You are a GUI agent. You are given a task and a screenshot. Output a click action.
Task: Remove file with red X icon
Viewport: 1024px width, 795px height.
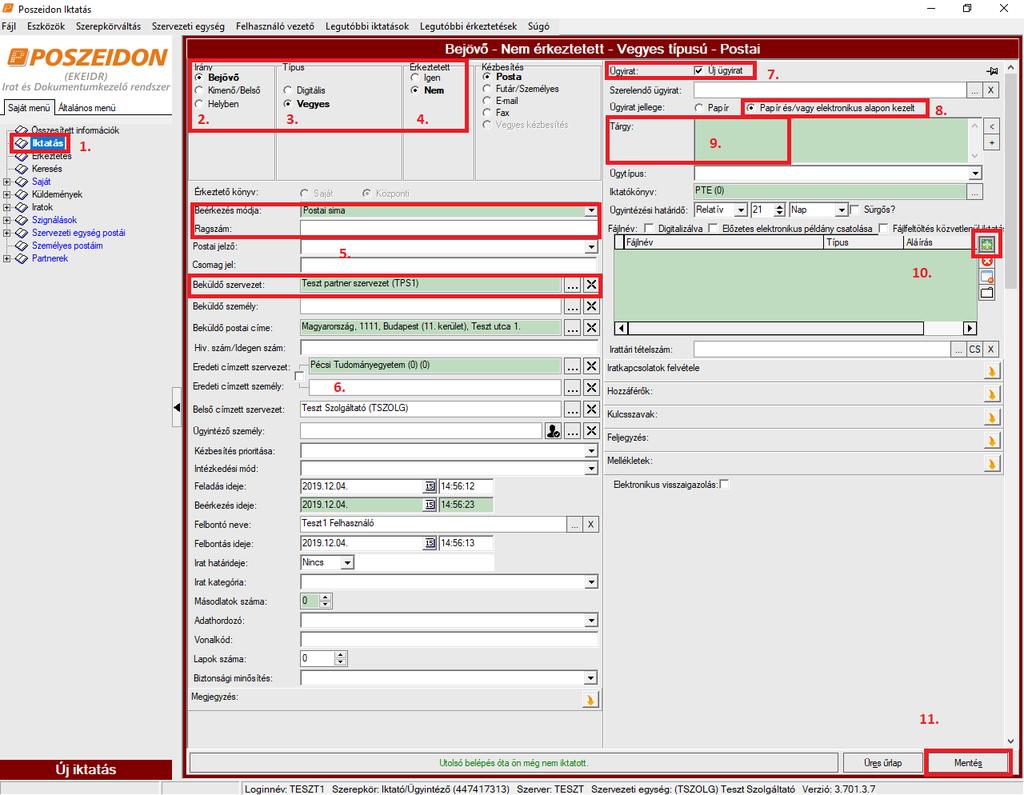click(x=987, y=261)
